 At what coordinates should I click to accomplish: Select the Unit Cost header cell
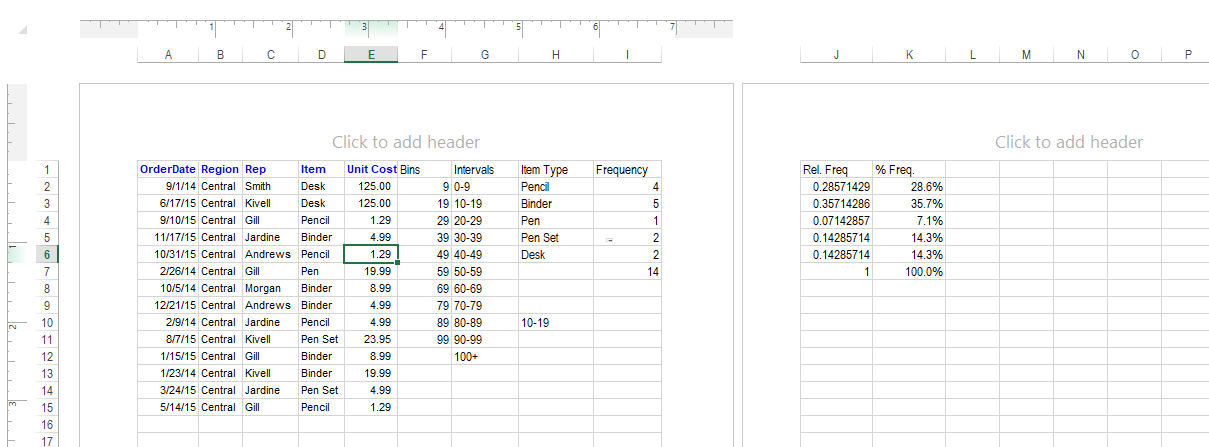(x=371, y=170)
